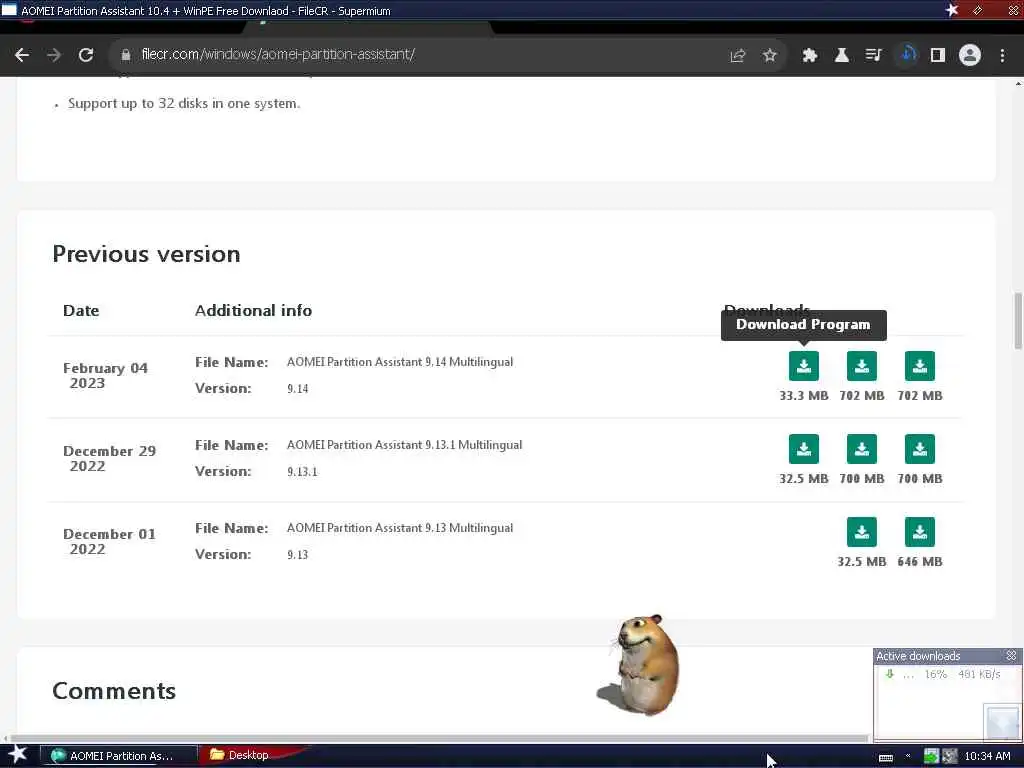1024x768 pixels.
Task: Click the green download arrow in Active downloads
Action: click(889, 673)
